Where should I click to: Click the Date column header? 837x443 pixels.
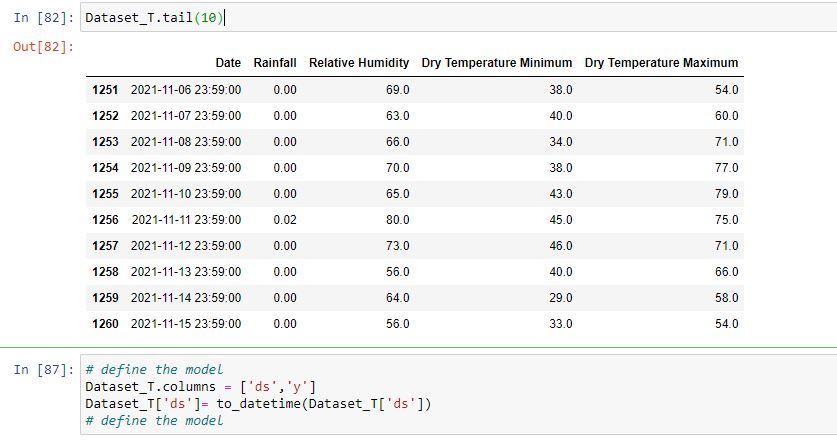click(x=228, y=62)
